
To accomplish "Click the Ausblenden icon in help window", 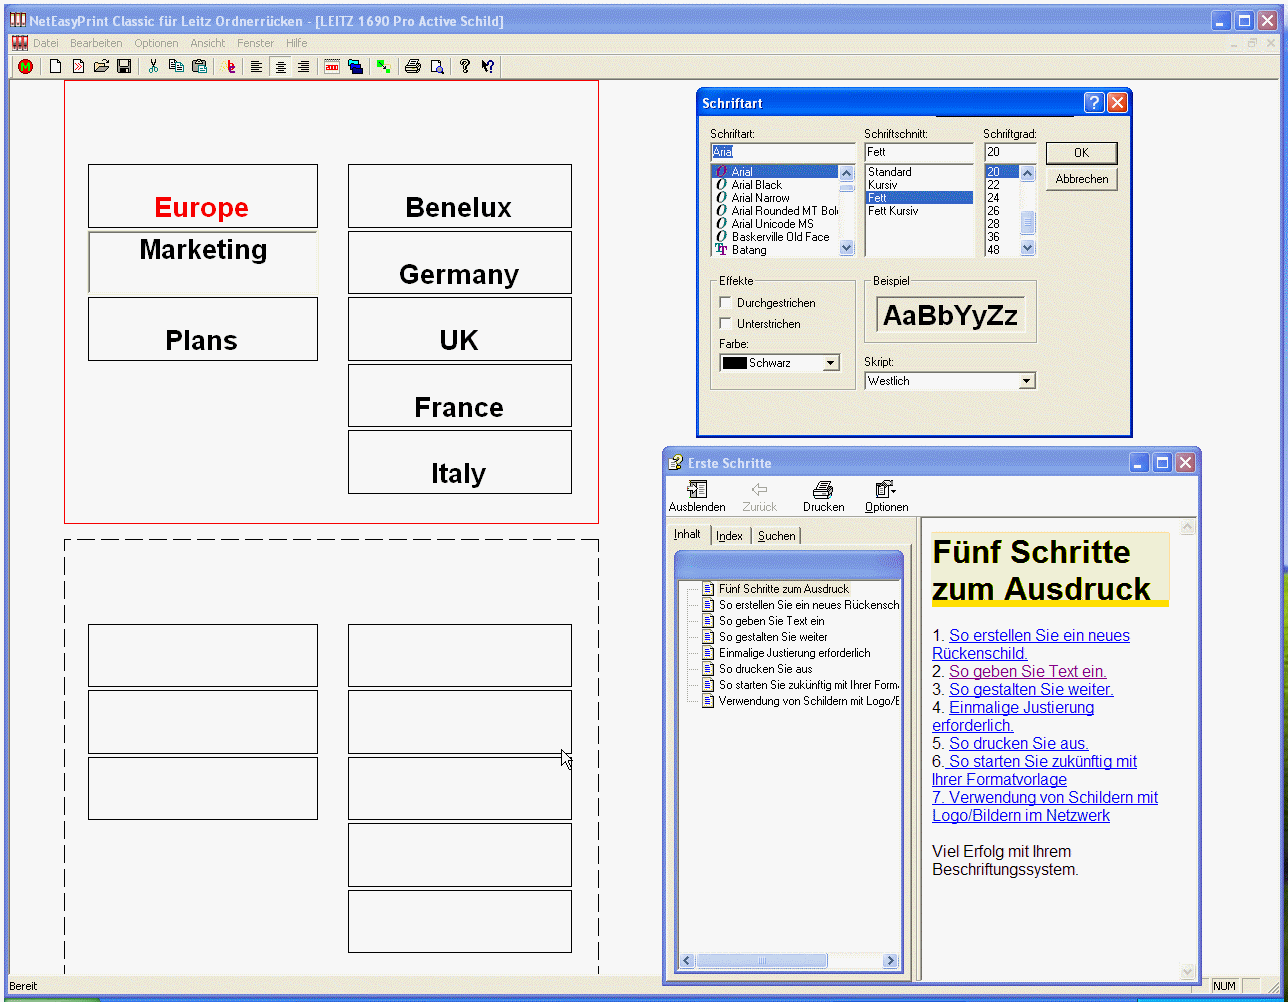I will tap(697, 496).
